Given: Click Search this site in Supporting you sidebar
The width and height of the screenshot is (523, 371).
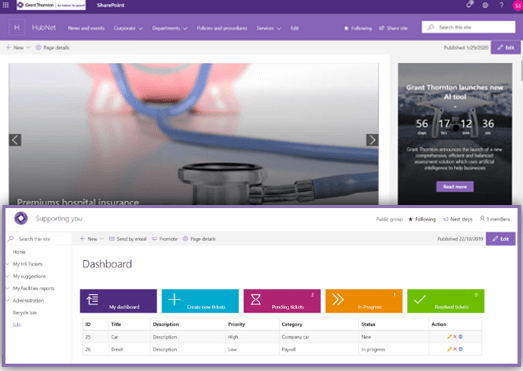Looking at the screenshot, I should pyautogui.click(x=39, y=239).
